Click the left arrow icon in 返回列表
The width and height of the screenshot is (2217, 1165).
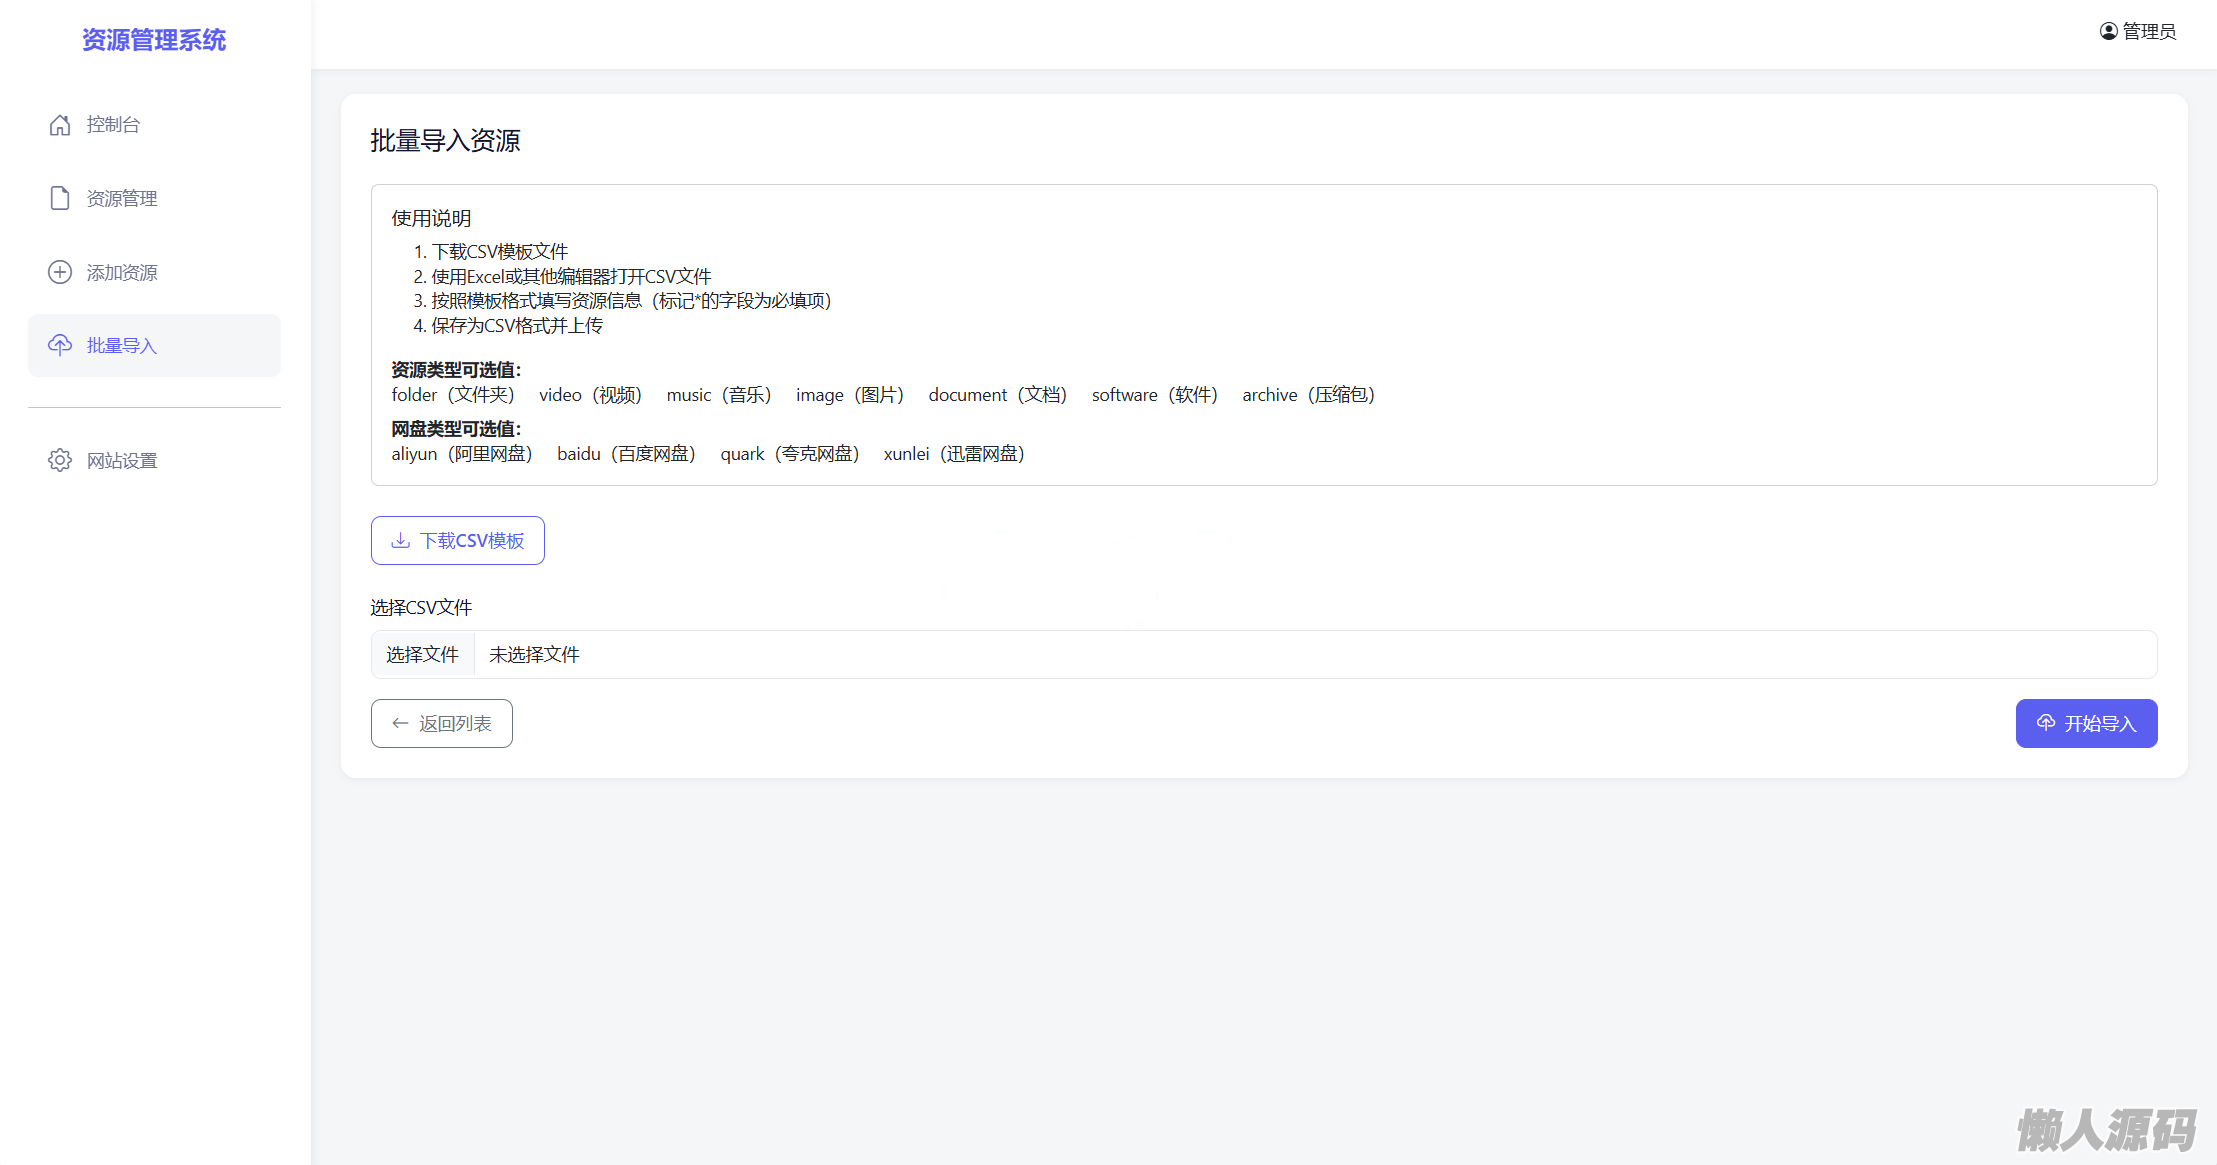click(400, 723)
